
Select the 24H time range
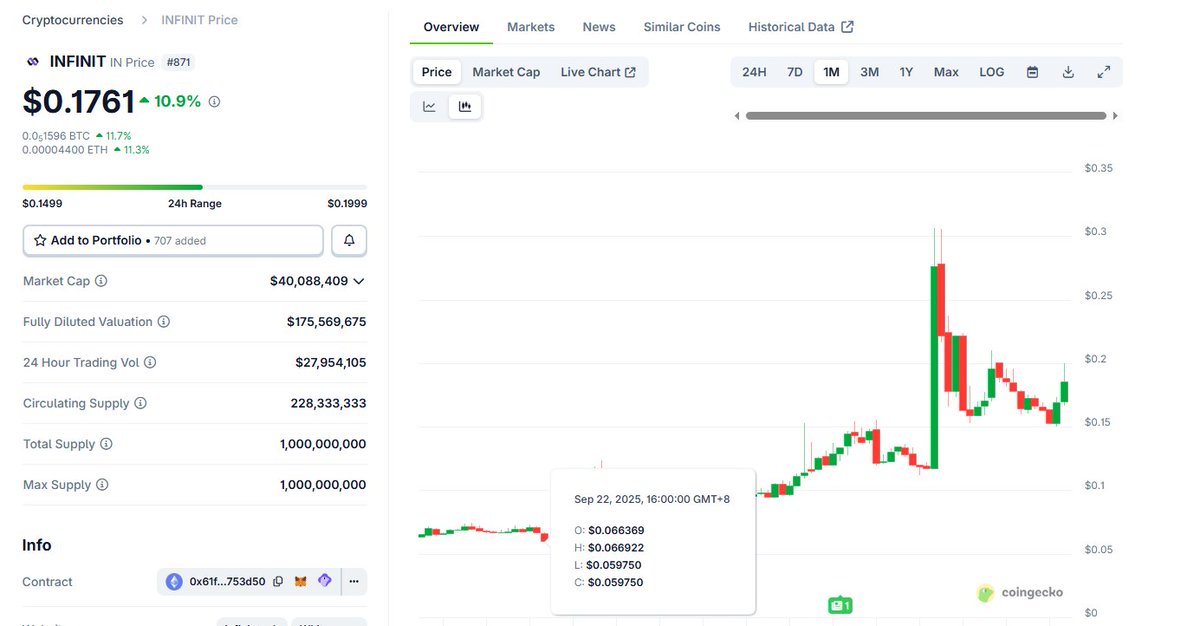(754, 72)
